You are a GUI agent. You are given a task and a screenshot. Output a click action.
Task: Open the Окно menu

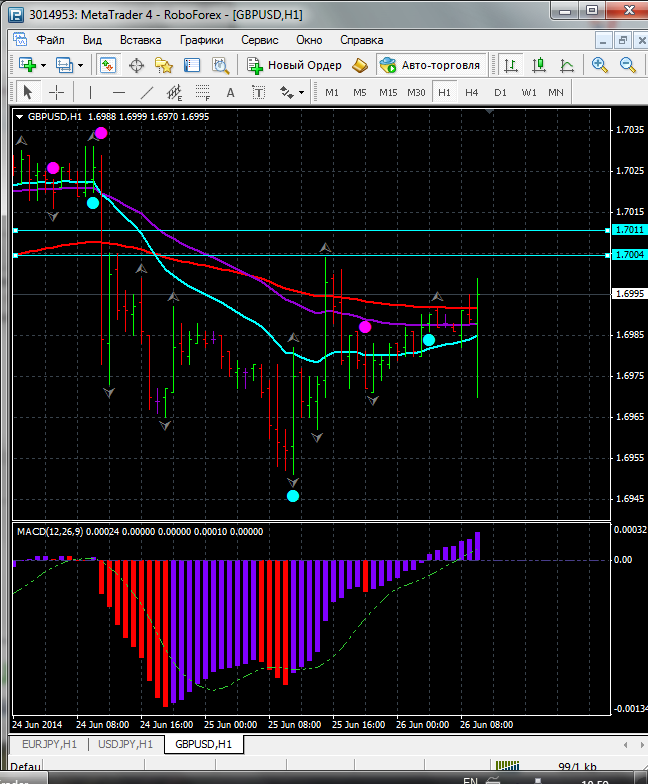309,40
